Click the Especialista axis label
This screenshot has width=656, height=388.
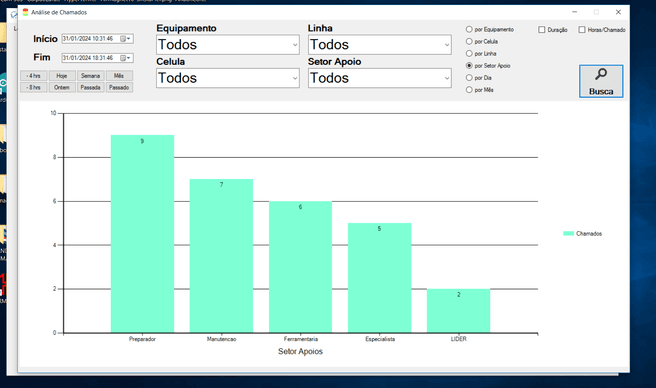(x=380, y=339)
